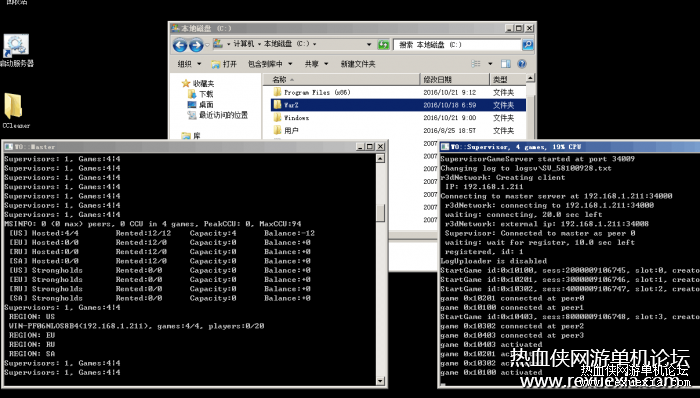Screen dimensions: 700x398
Task: Click 'Balance:-12' value in Master console
Action: click(x=289, y=233)
